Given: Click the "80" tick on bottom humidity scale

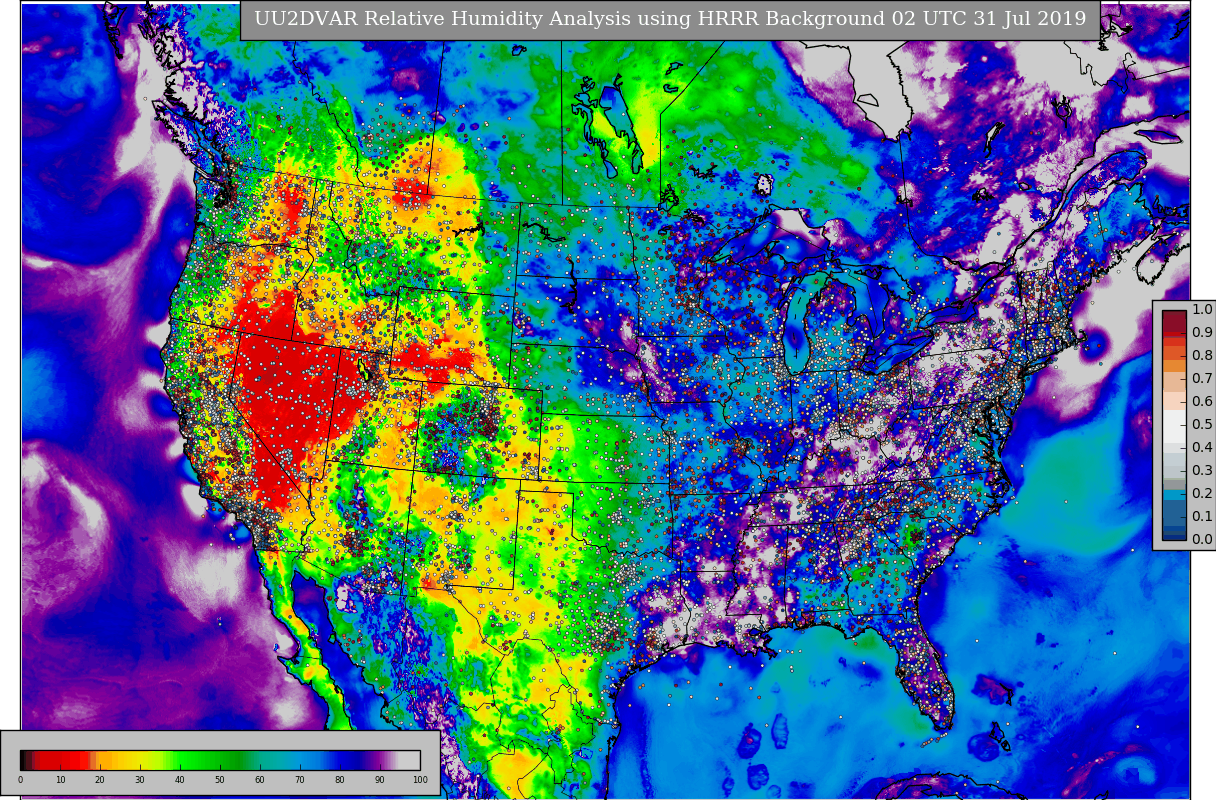Looking at the screenshot, I should 340,780.
